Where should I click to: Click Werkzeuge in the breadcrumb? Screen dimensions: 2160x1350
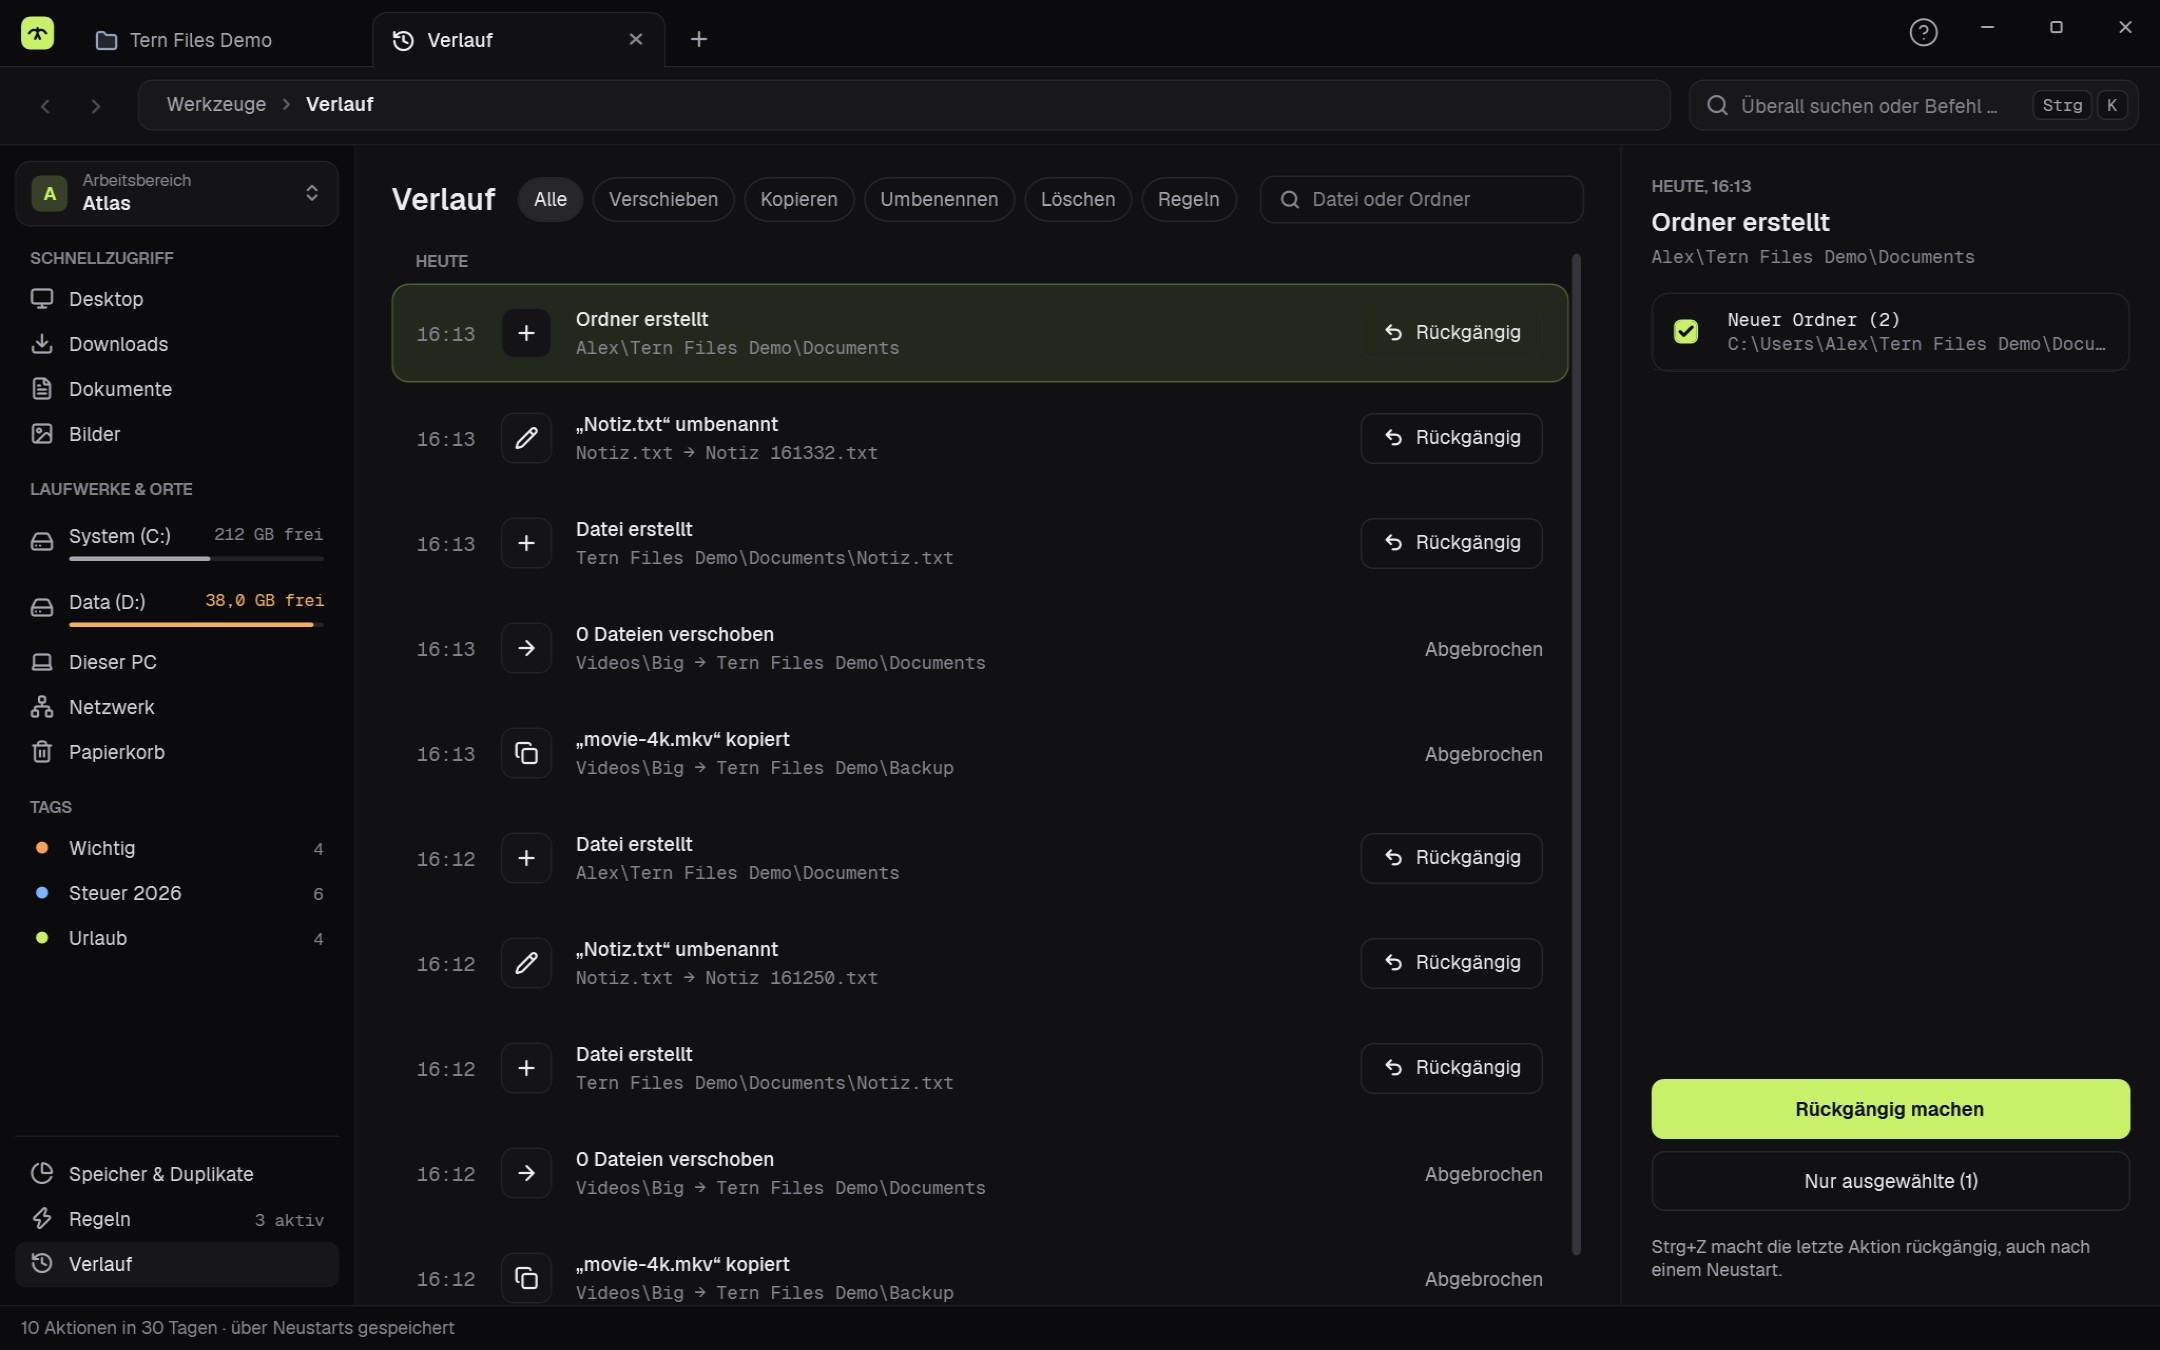tap(216, 104)
